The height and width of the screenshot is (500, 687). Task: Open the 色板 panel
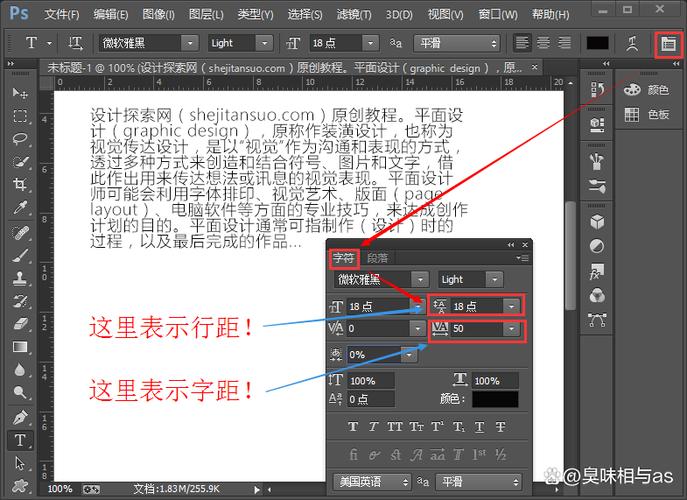click(x=647, y=115)
